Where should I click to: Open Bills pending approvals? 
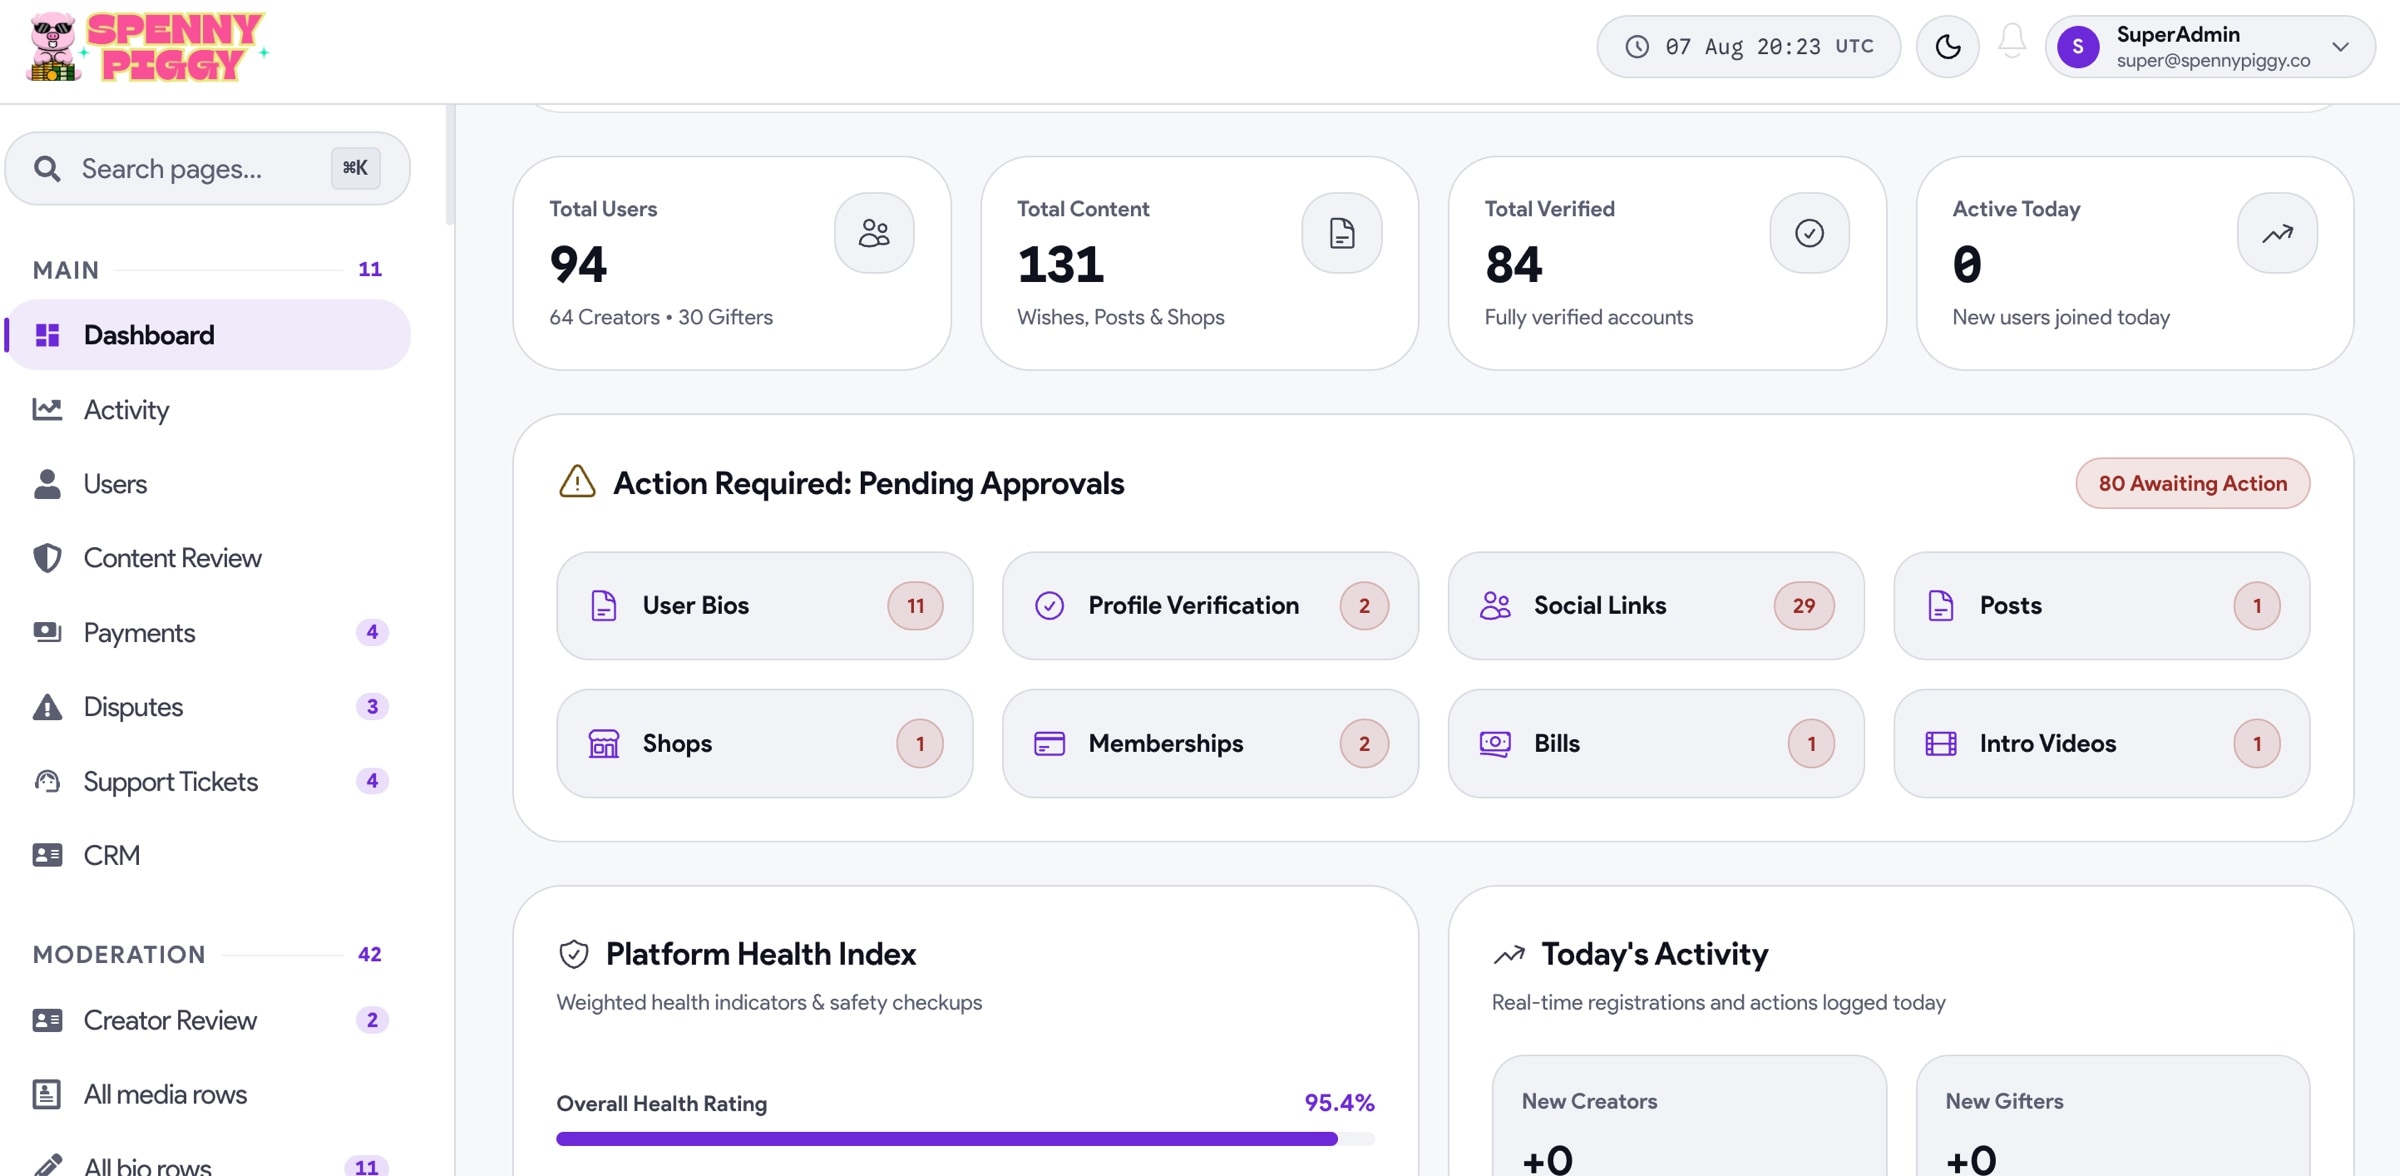pos(1656,743)
